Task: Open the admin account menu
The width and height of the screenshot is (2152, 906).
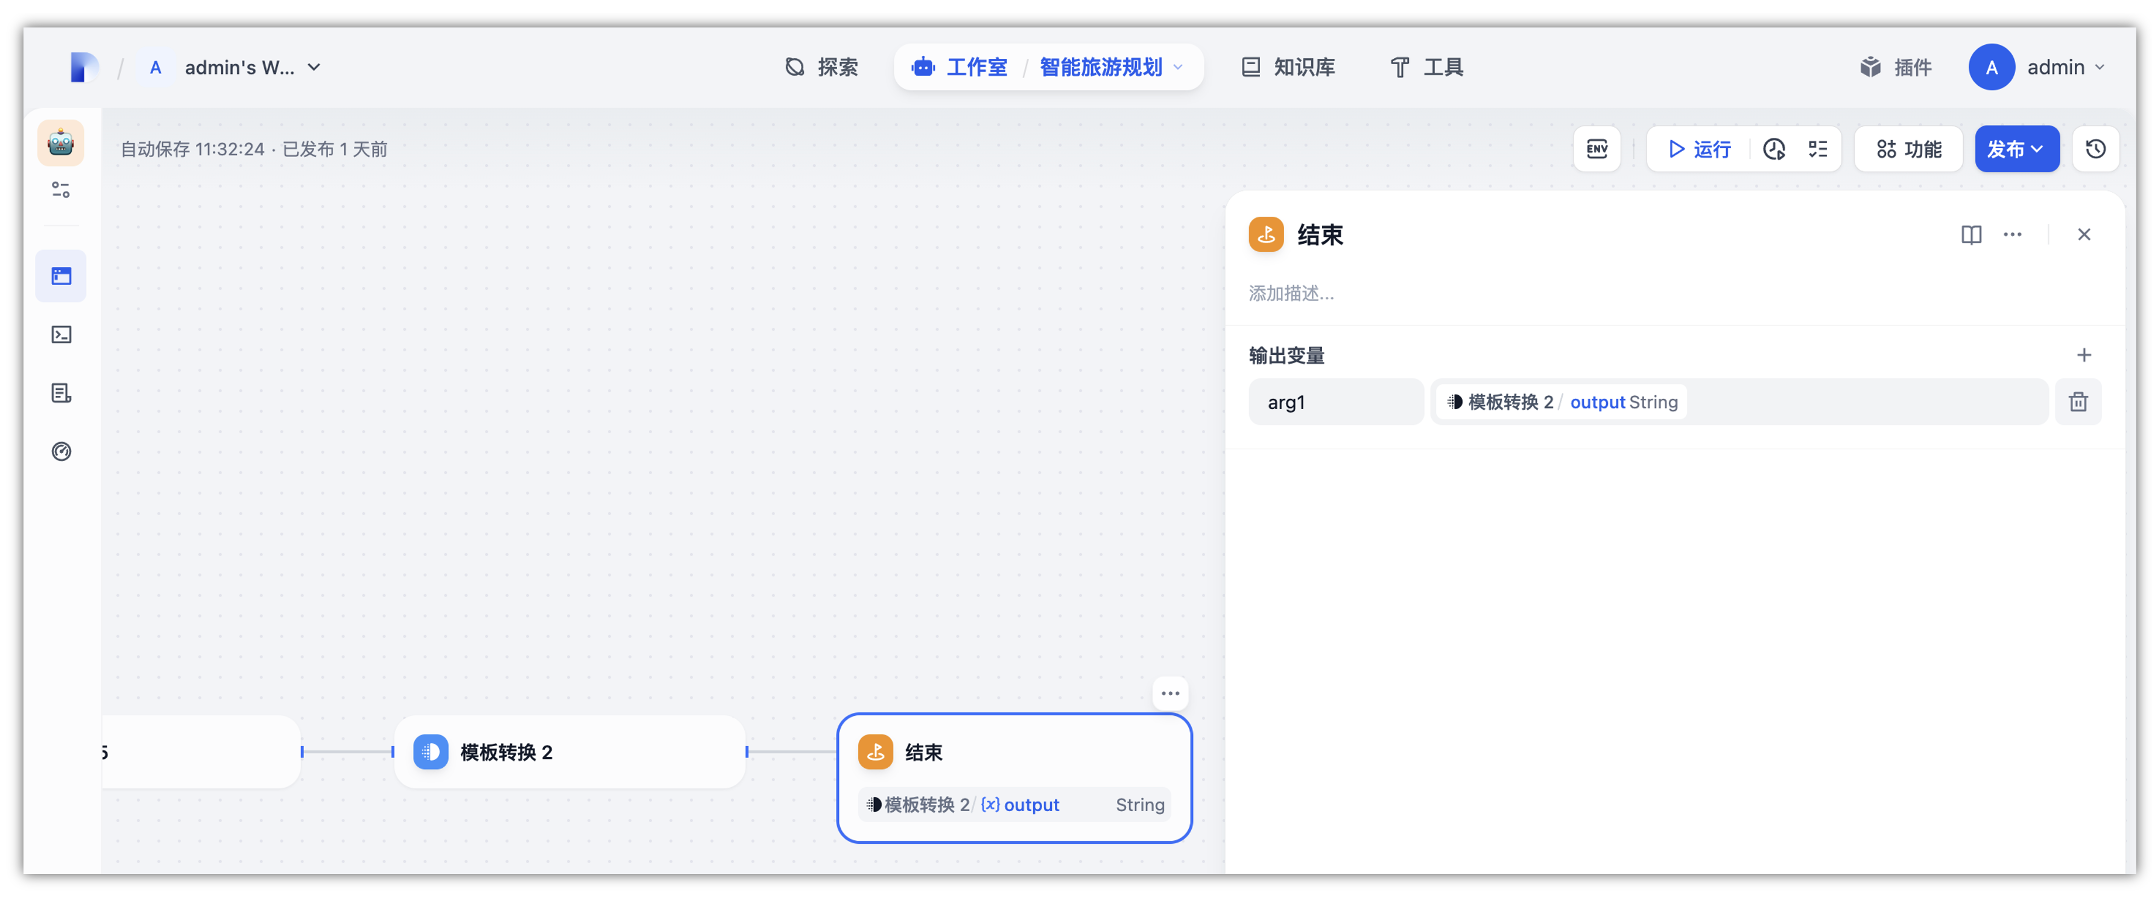Action: [x=2039, y=67]
